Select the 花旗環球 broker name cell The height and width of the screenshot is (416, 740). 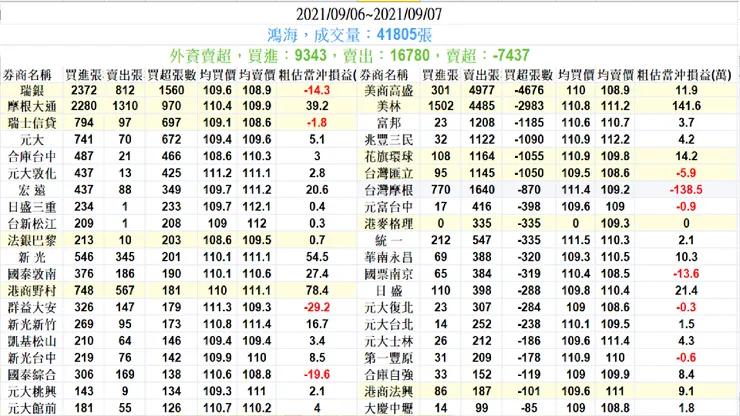pos(389,156)
